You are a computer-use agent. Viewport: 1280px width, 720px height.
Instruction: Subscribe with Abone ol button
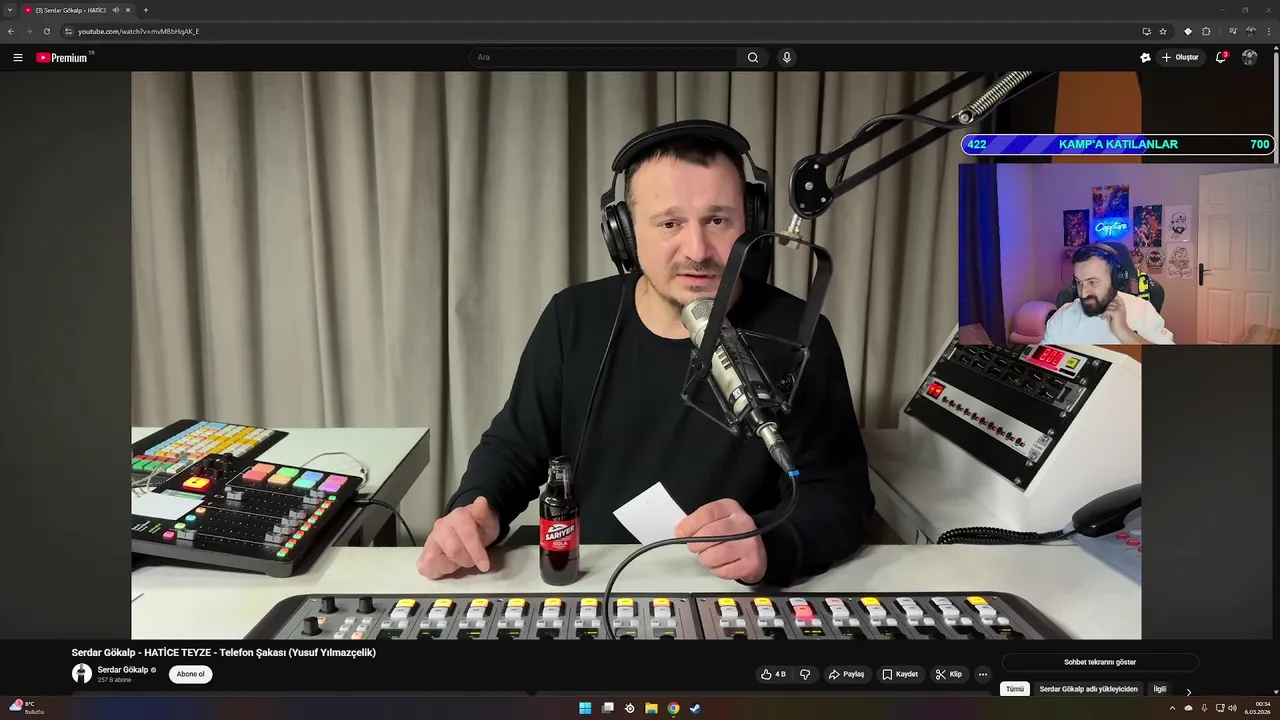tap(190, 674)
